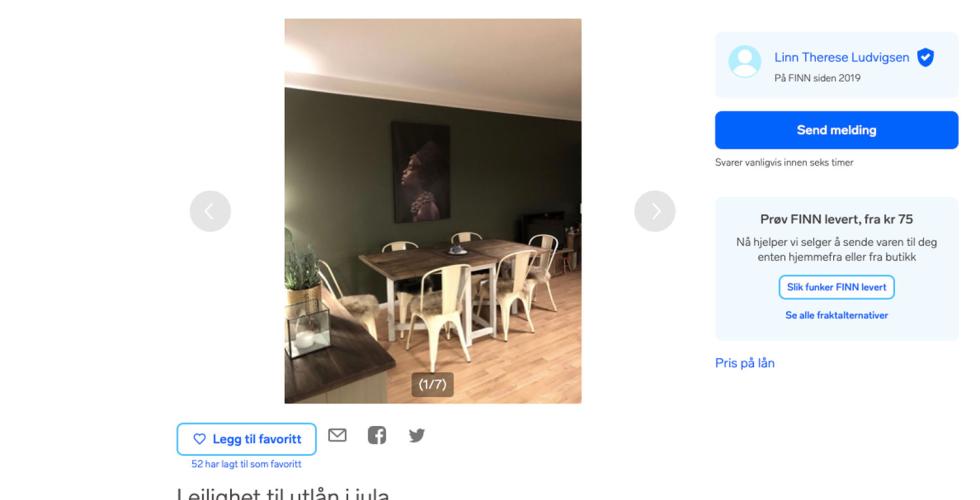980x500 pixels.
Task: Share the listing on Facebook
Action: click(377, 435)
